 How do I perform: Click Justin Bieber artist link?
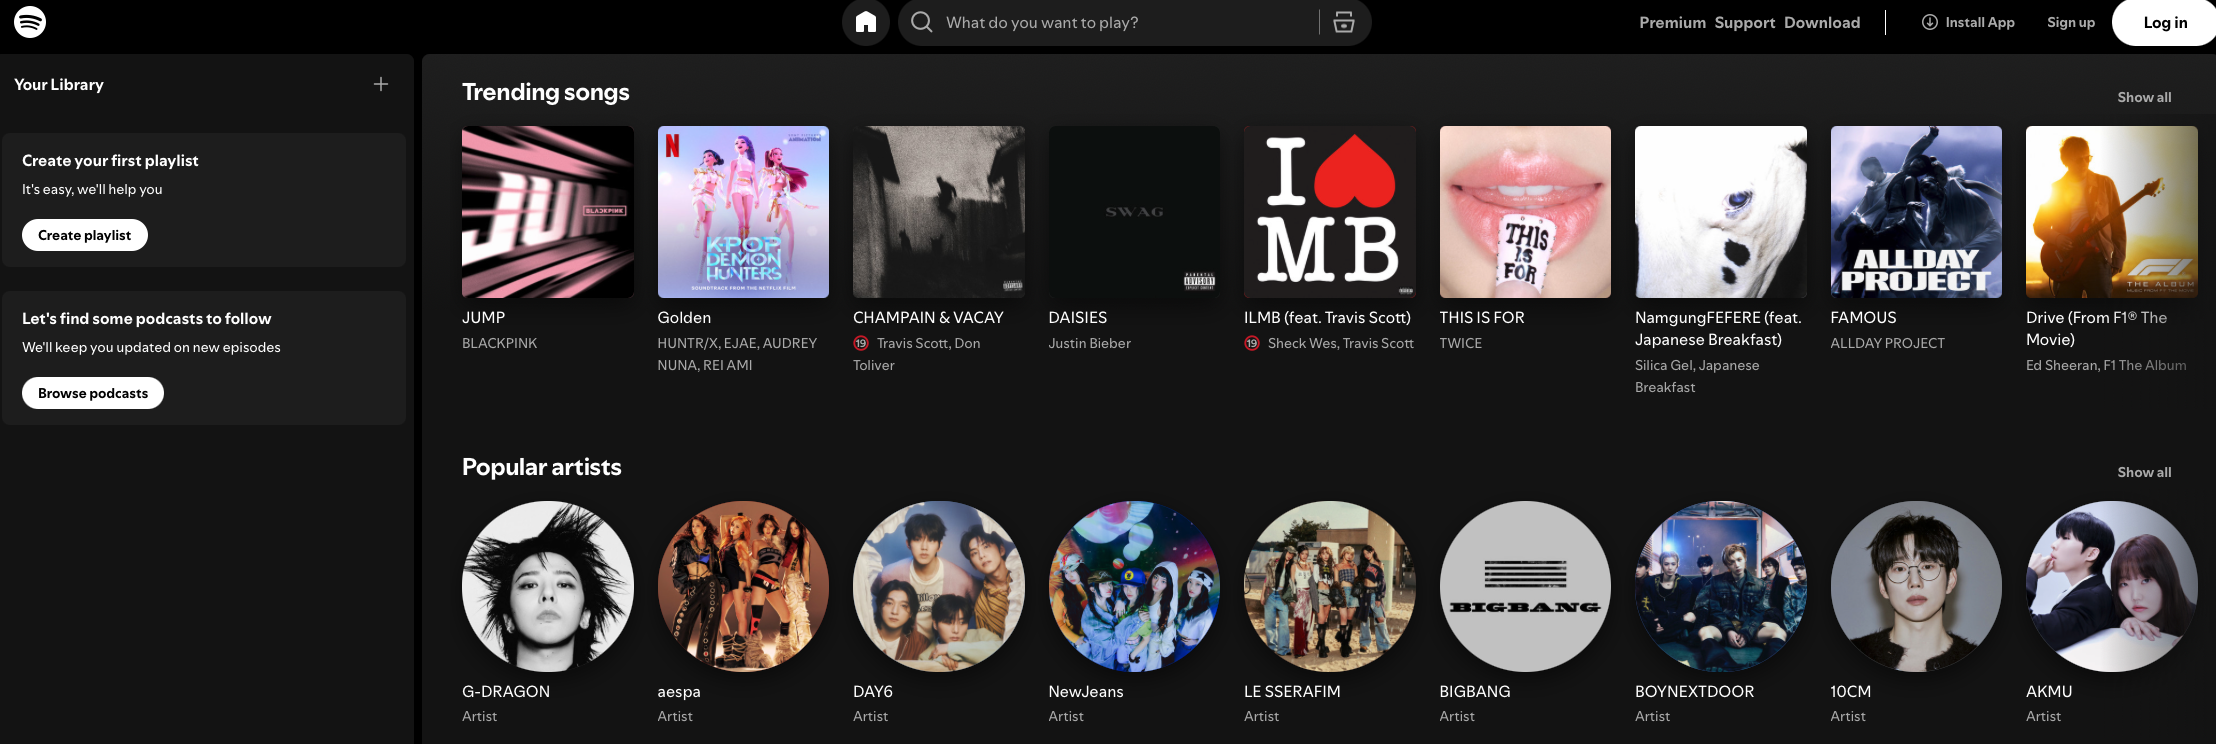click(x=1089, y=343)
